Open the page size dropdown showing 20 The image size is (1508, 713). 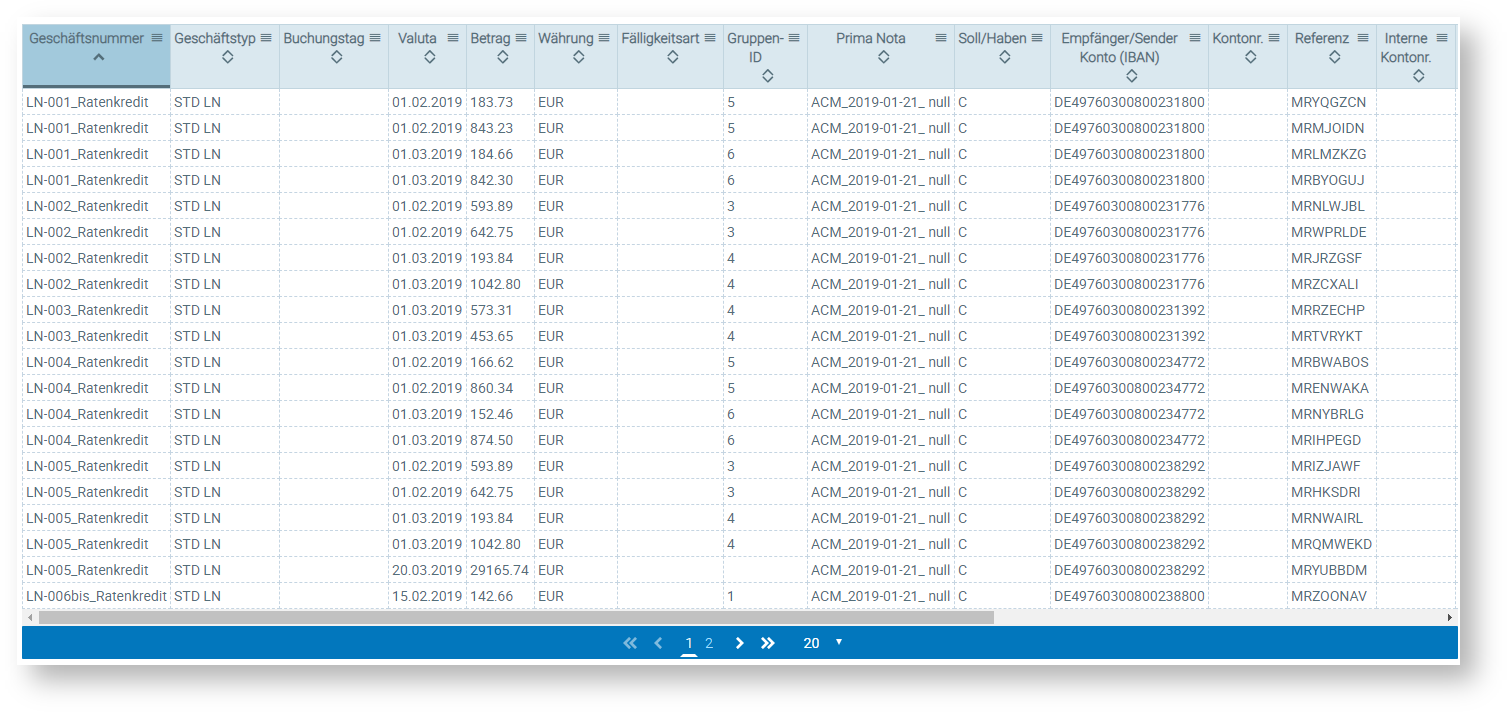pos(823,643)
